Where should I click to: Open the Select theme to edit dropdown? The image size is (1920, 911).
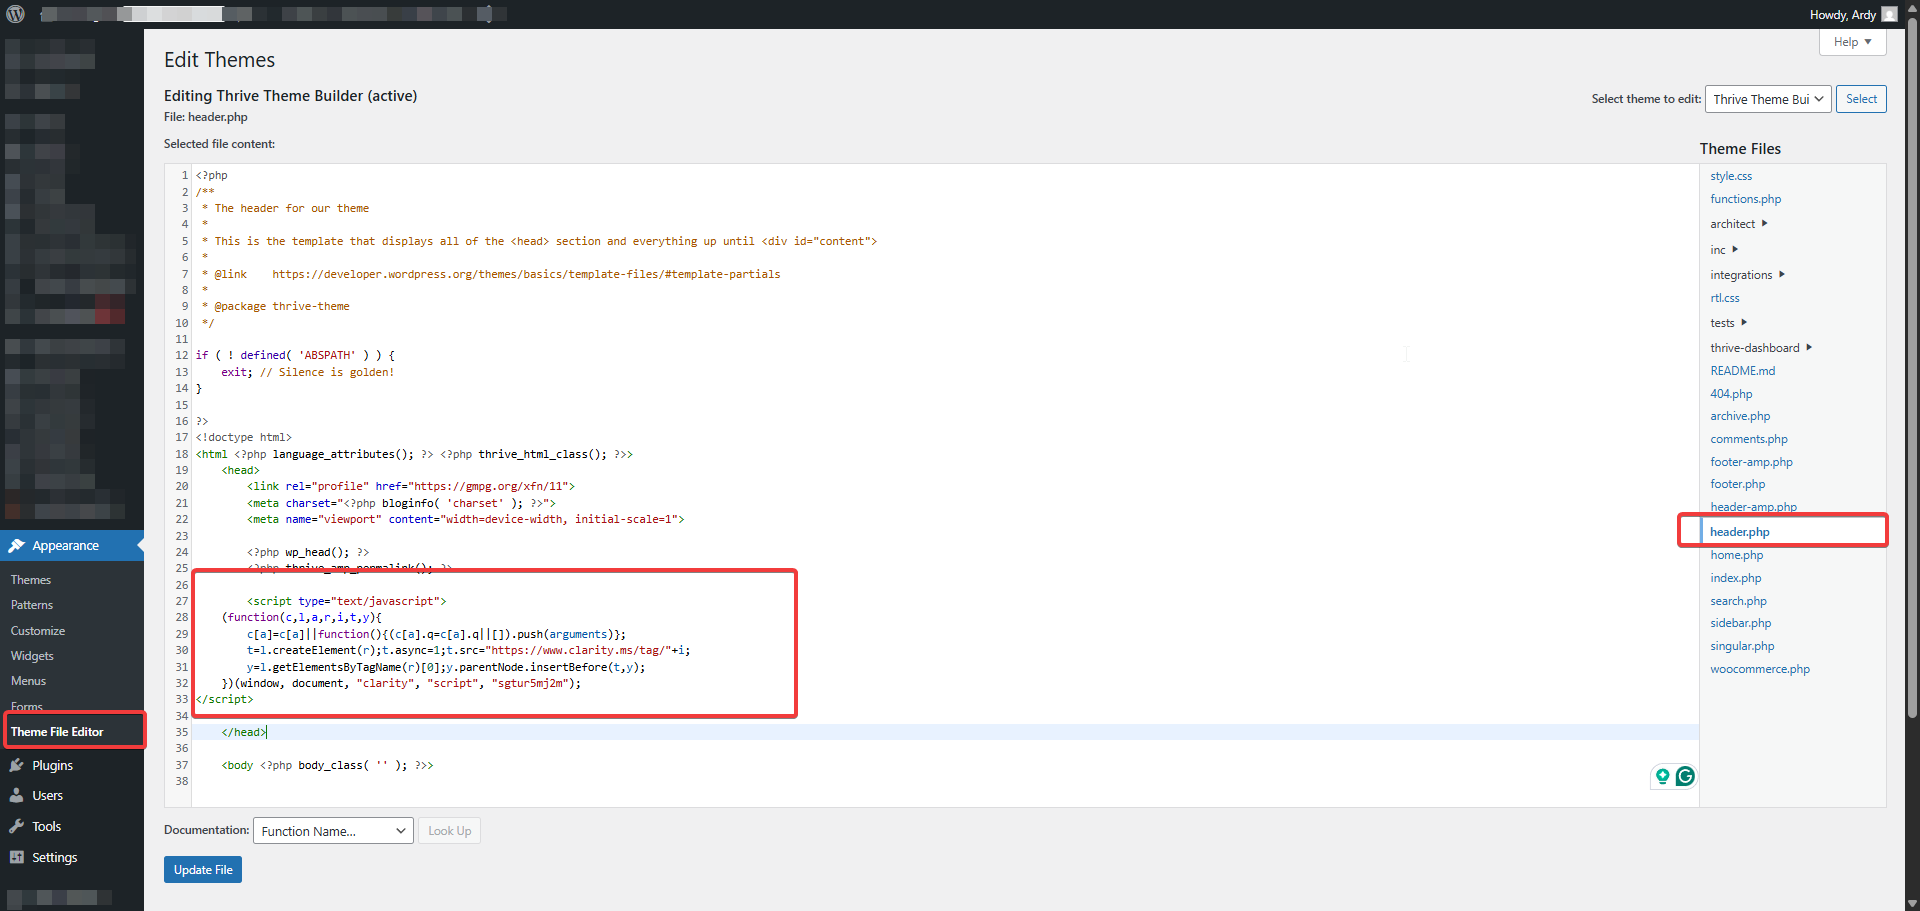coord(1768,99)
